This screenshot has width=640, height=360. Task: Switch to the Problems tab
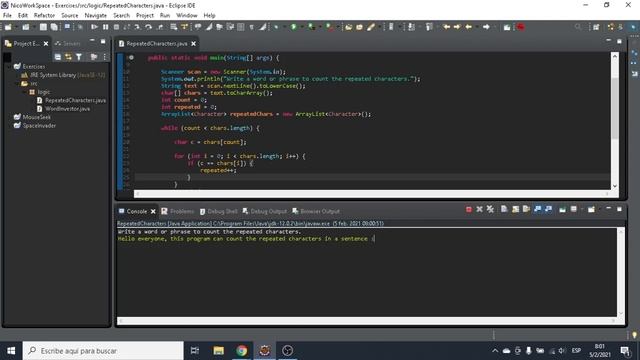(178, 211)
